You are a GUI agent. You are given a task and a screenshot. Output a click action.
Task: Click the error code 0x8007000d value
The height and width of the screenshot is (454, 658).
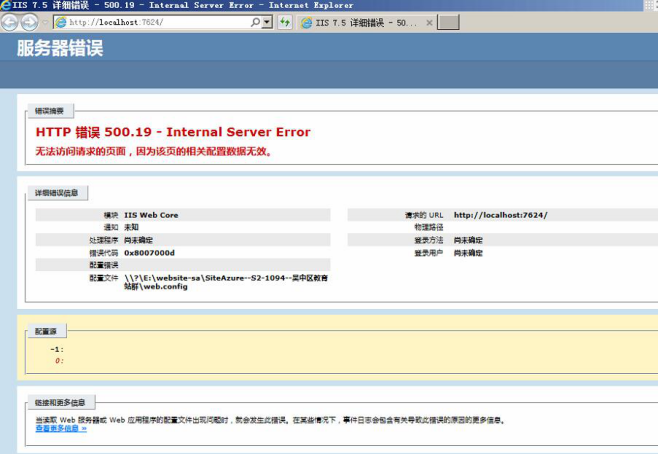click(x=149, y=253)
